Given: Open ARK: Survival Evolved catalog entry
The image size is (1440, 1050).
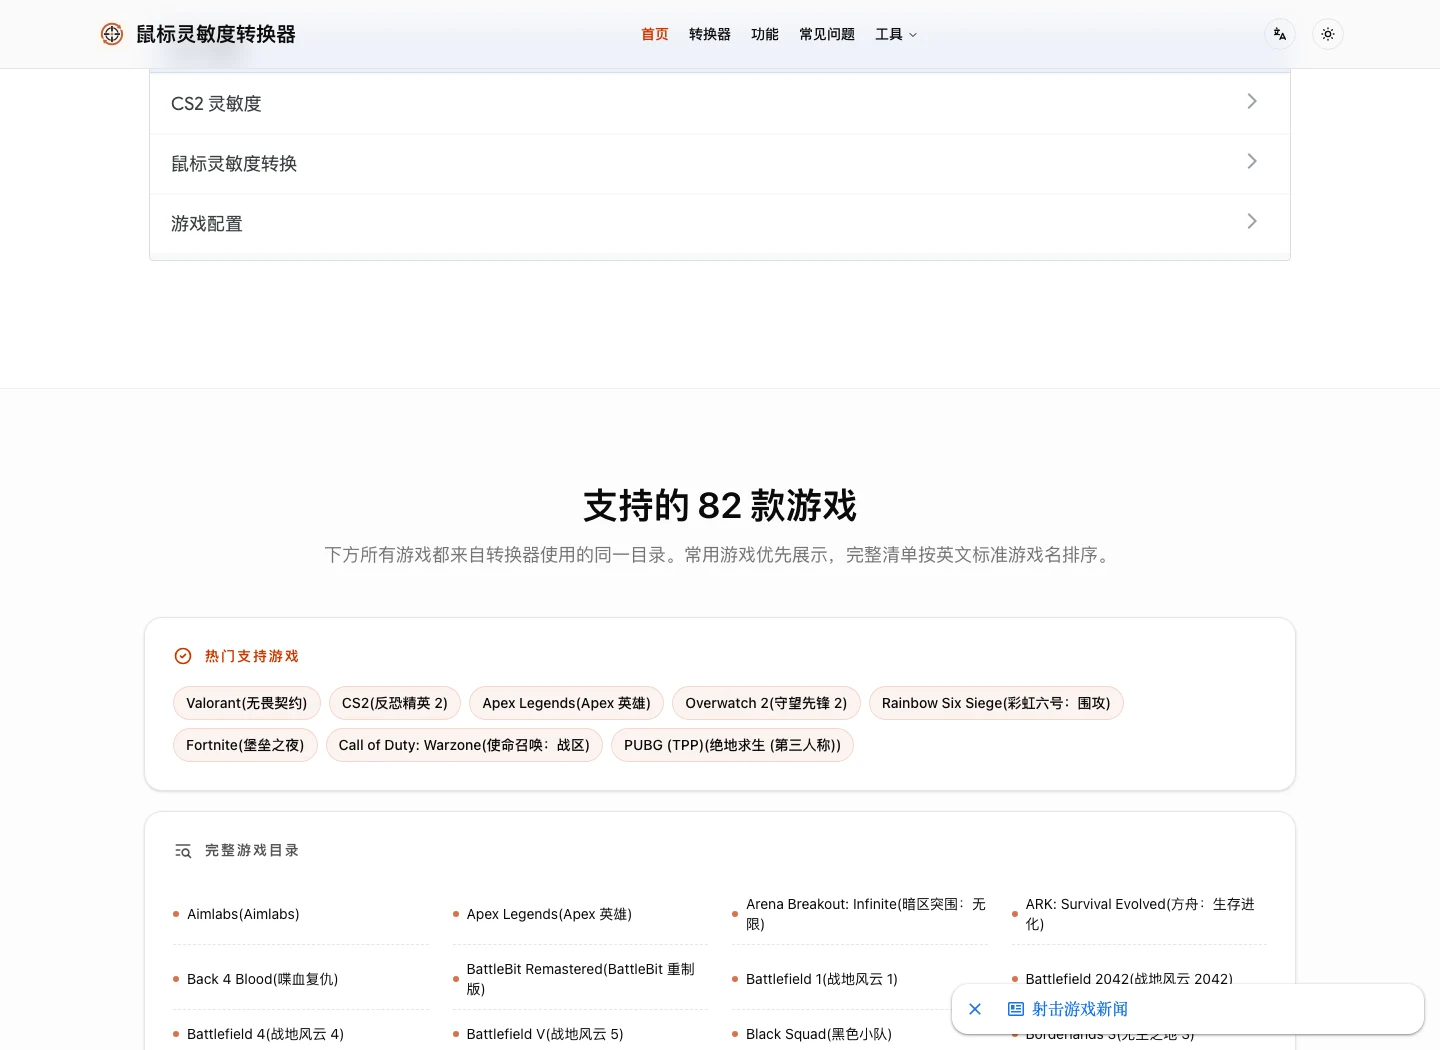Looking at the screenshot, I should 1139,914.
